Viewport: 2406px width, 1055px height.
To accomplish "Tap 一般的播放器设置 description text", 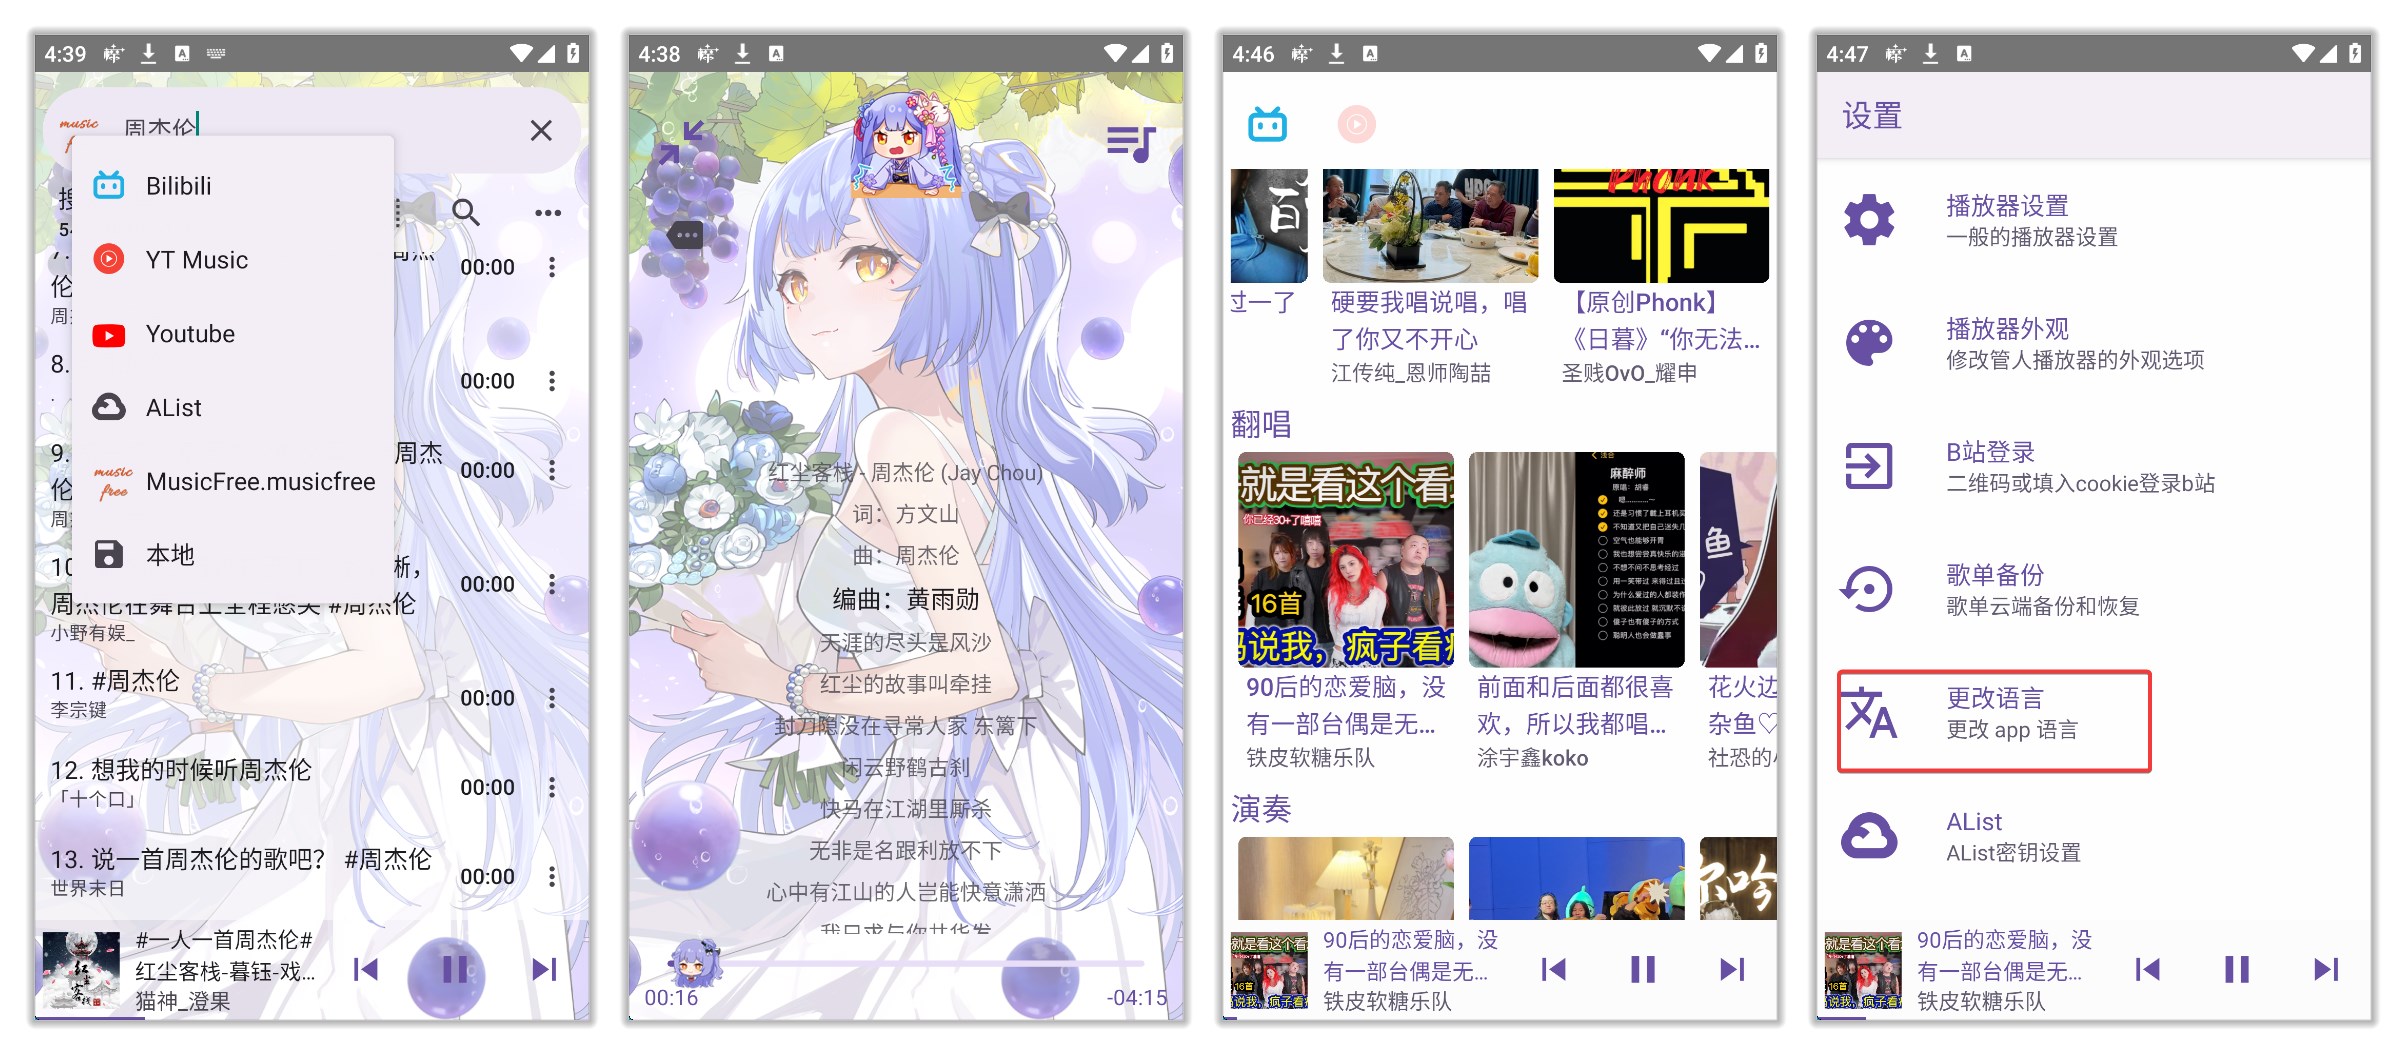I will point(2031,237).
